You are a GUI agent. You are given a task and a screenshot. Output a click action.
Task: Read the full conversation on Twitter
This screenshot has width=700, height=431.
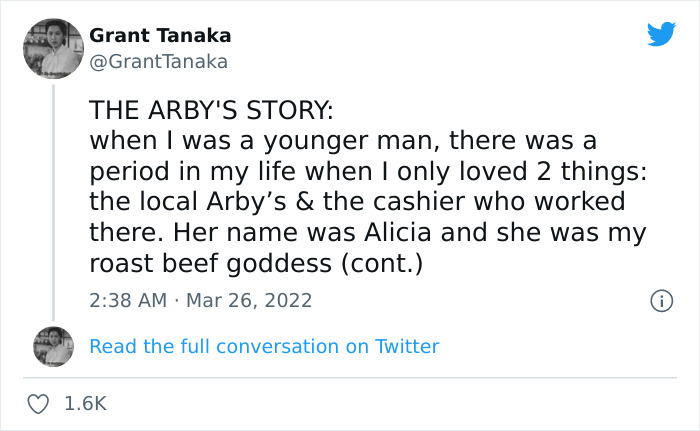[264, 347]
